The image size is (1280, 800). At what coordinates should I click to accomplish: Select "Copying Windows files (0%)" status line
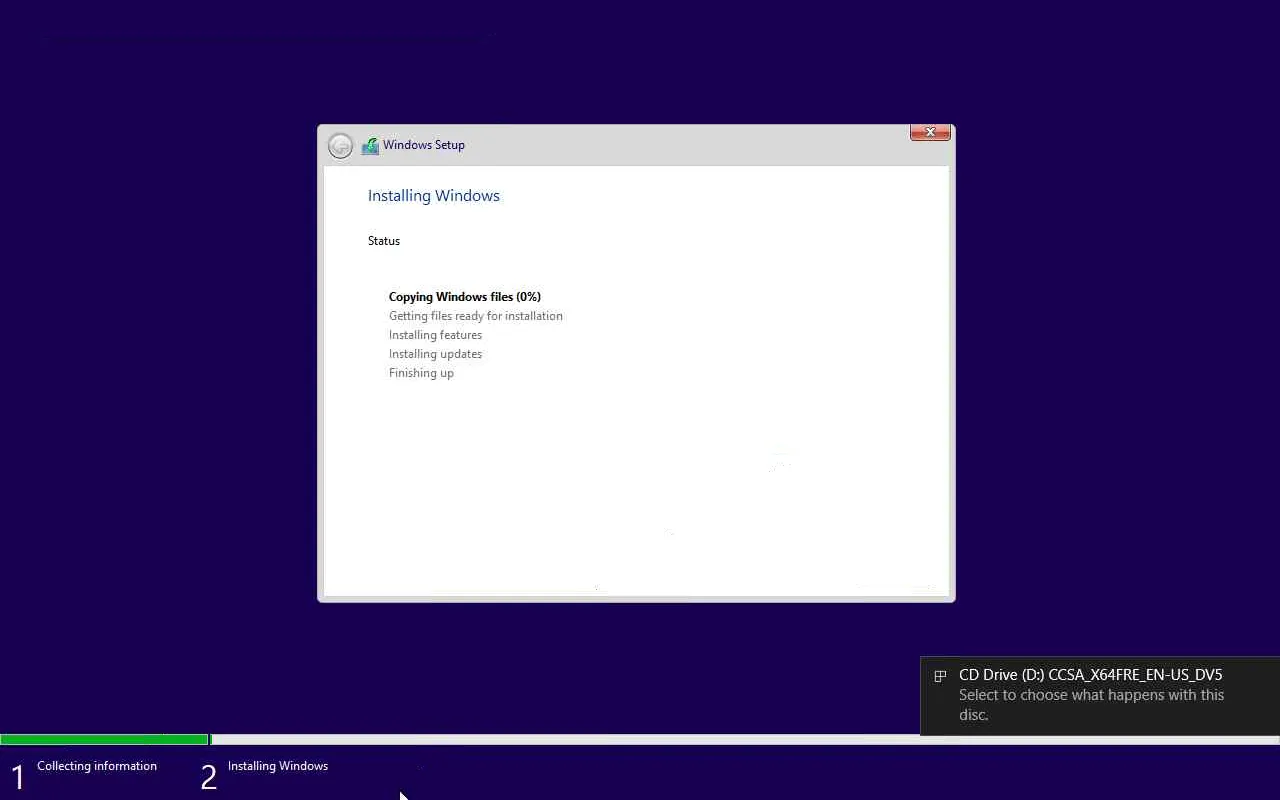(x=465, y=297)
